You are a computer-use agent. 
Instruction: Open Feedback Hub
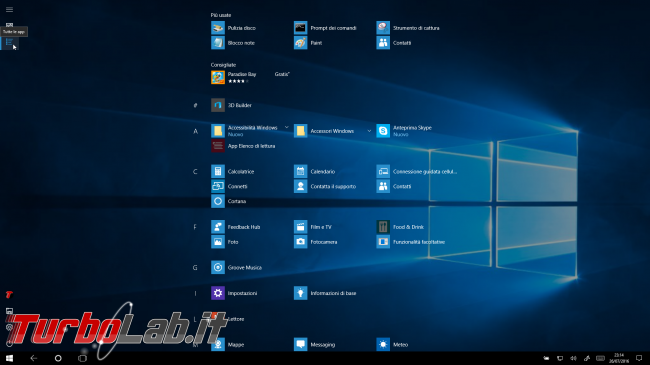[x=236, y=227]
